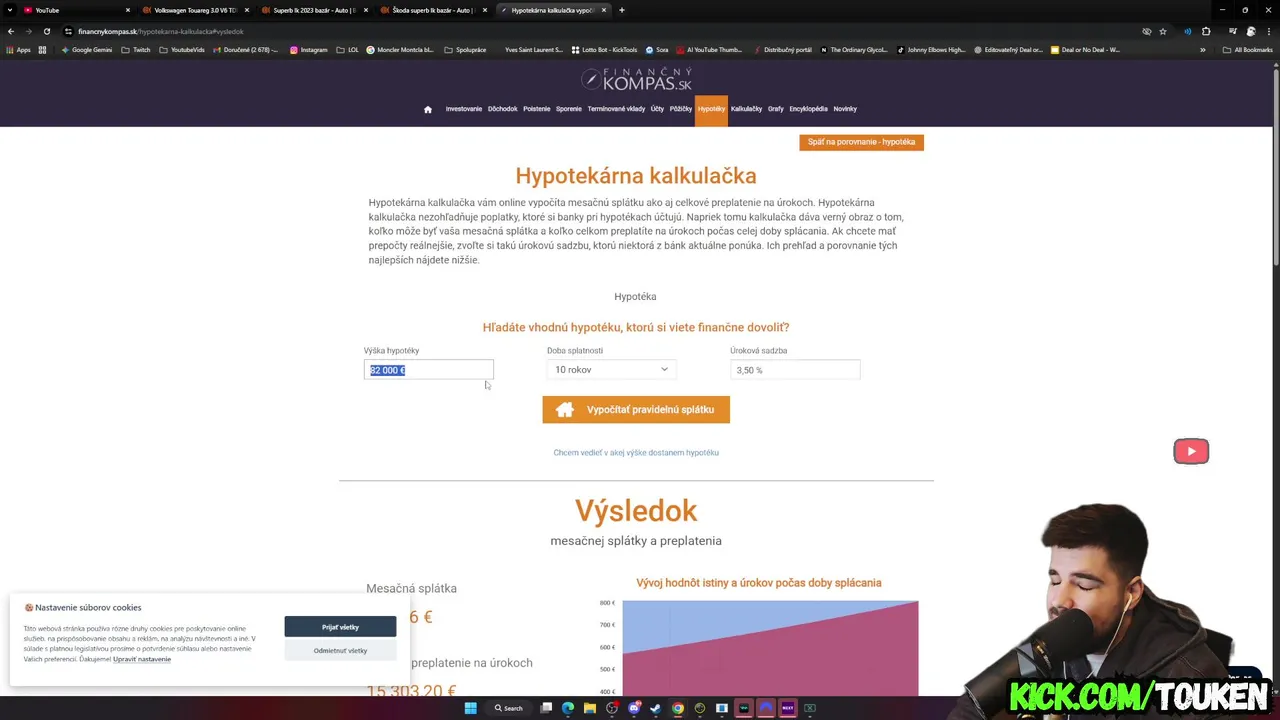Click the browser address bar
1280x720 pixels.
tap(600, 31)
